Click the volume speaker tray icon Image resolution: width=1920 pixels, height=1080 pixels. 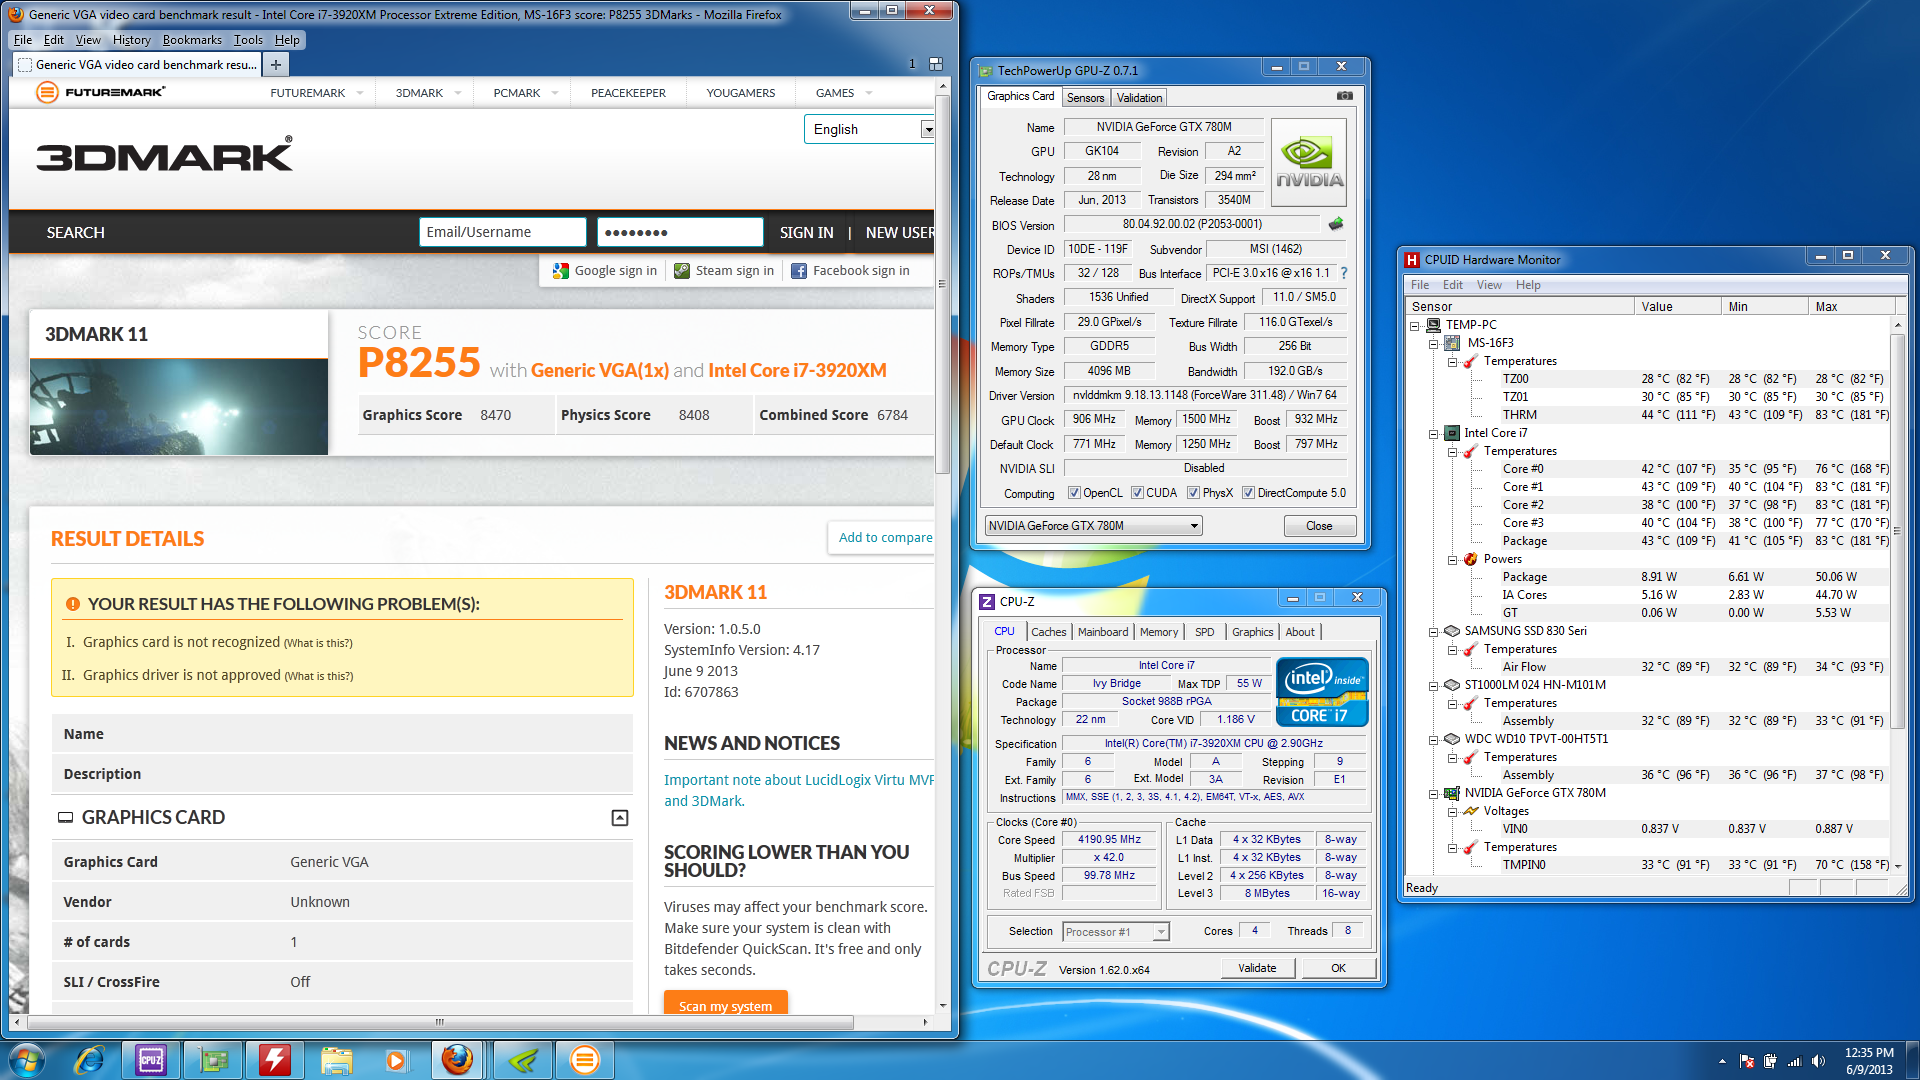(1819, 1061)
